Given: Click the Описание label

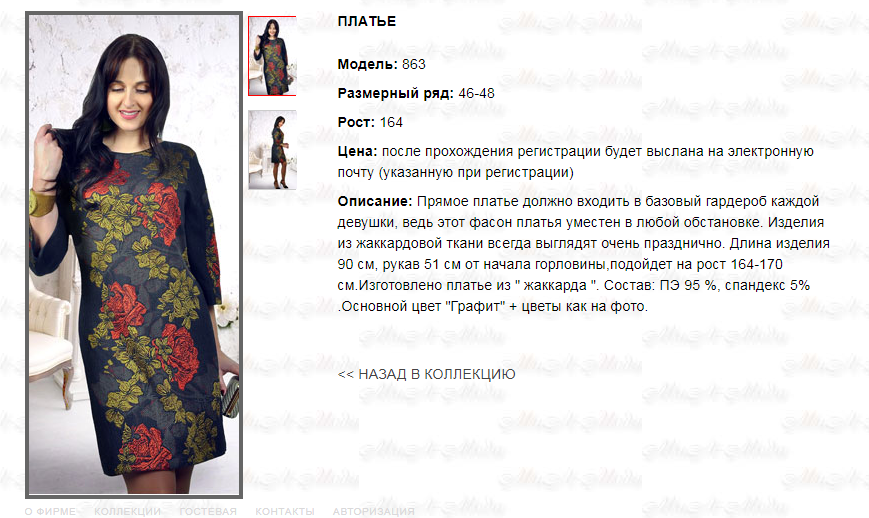Looking at the screenshot, I should point(375,201).
